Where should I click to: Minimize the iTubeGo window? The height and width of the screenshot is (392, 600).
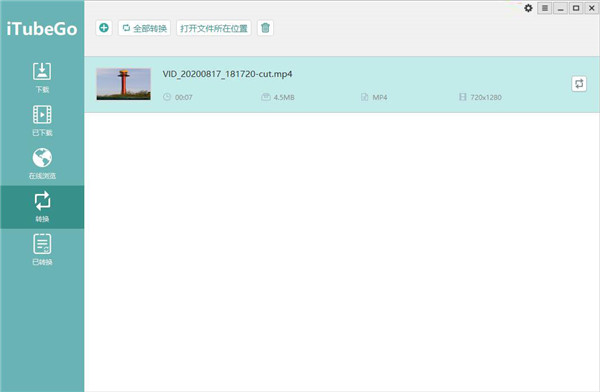[561, 8]
